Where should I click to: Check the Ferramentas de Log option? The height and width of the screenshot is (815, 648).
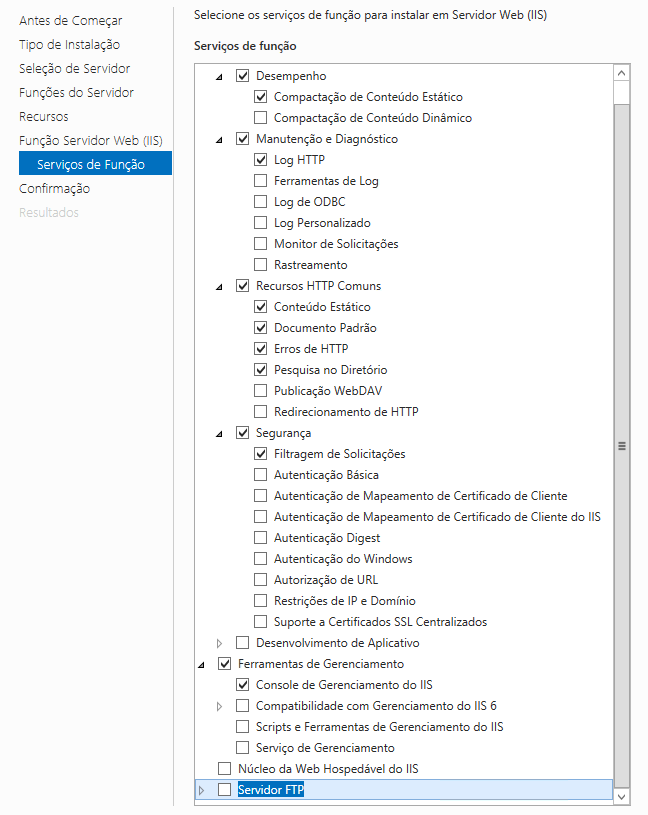click(x=261, y=181)
